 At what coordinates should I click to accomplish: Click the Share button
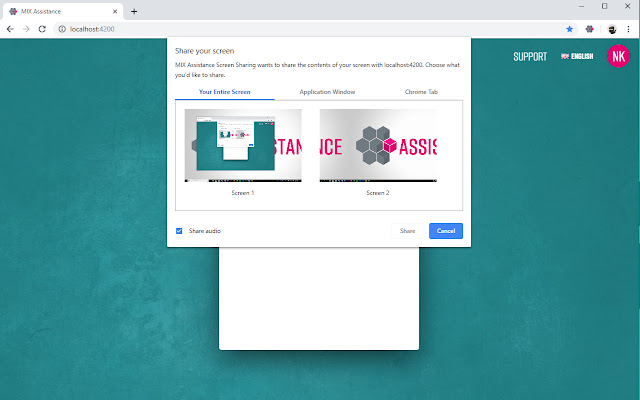[407, 231]
